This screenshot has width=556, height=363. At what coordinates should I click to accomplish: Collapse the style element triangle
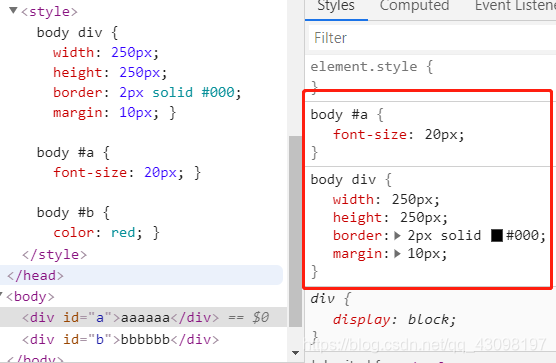(x=13, y=10)
